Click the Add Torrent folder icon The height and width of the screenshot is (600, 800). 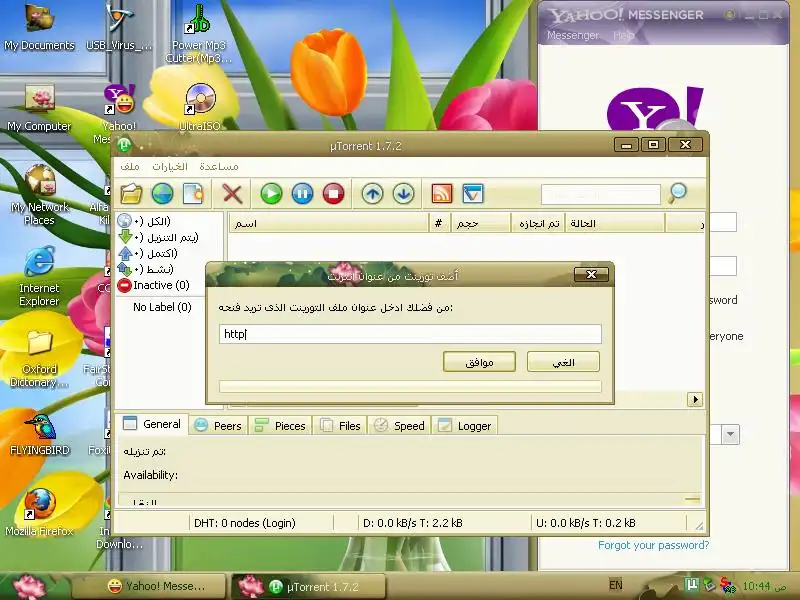point(131,194)
